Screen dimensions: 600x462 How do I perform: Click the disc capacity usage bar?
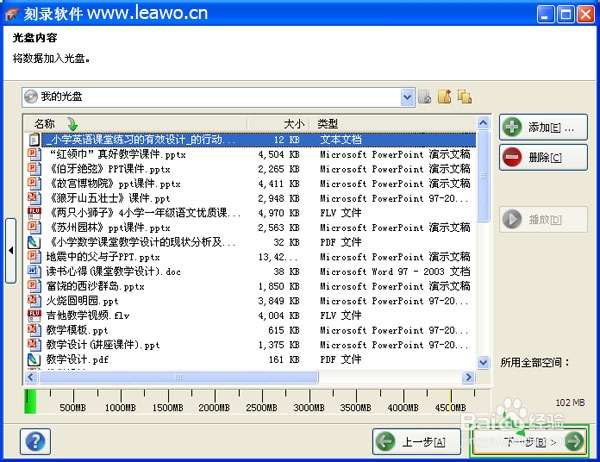(x=257, y=402)
